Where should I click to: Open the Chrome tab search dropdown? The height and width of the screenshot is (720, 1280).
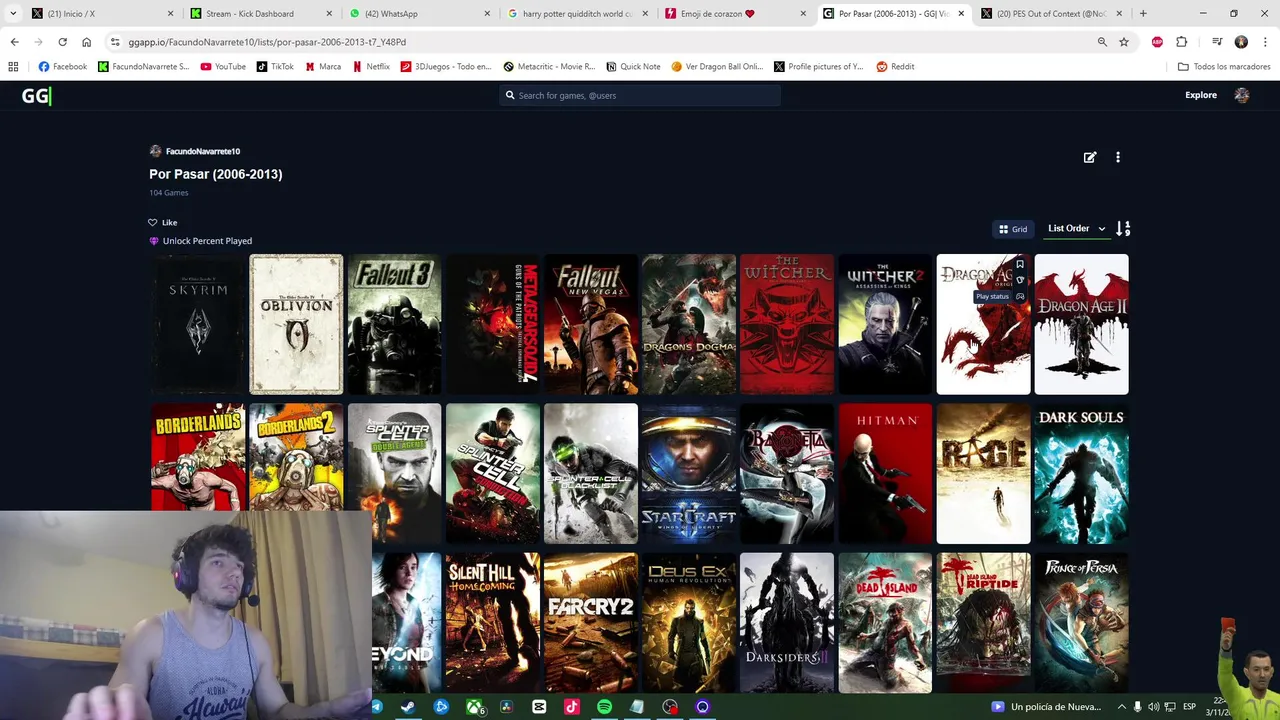13,14
